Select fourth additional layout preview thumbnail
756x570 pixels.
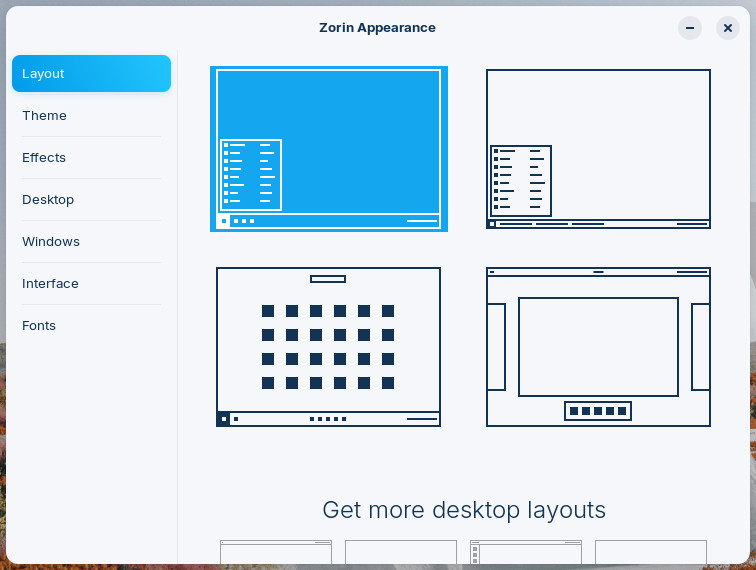click(651, 552)
